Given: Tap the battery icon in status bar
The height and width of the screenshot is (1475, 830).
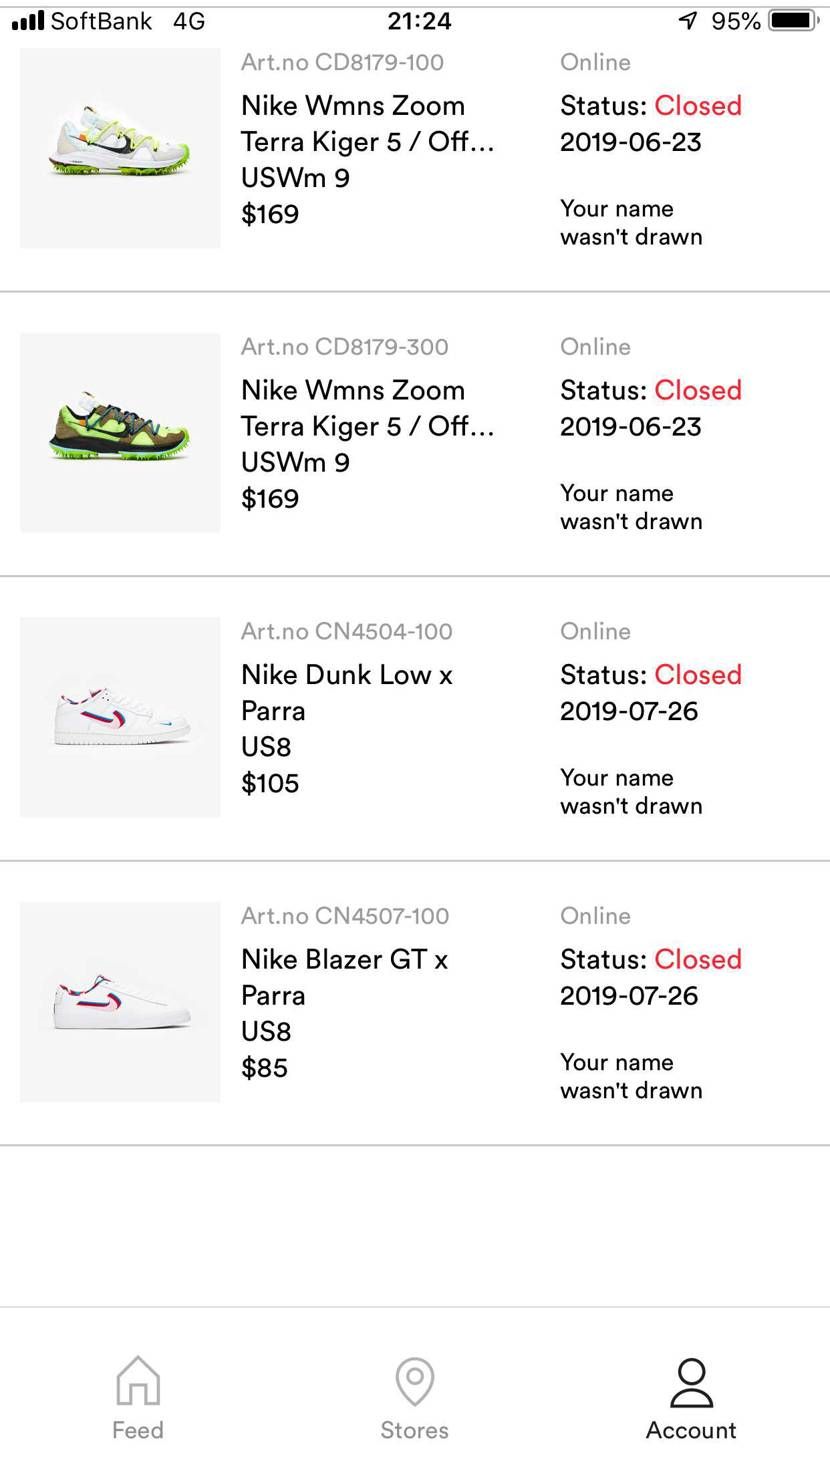Looking at the screenshot, I should tap(794, 21).
